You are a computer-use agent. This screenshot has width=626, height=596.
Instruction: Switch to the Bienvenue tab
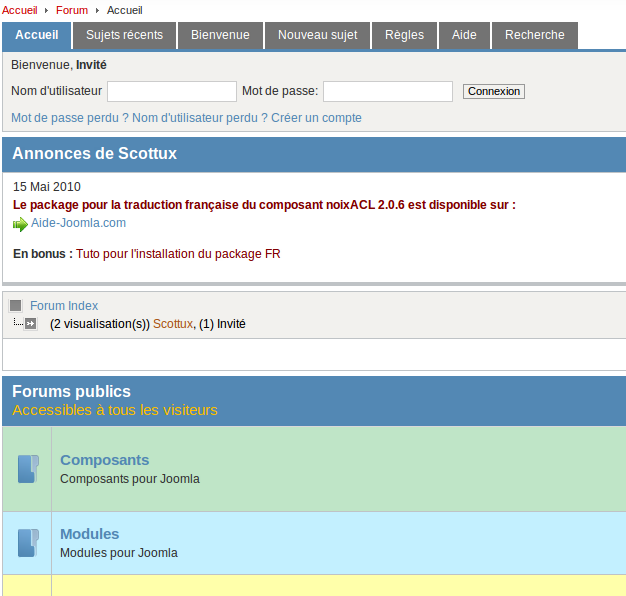(x=220, y=35)
